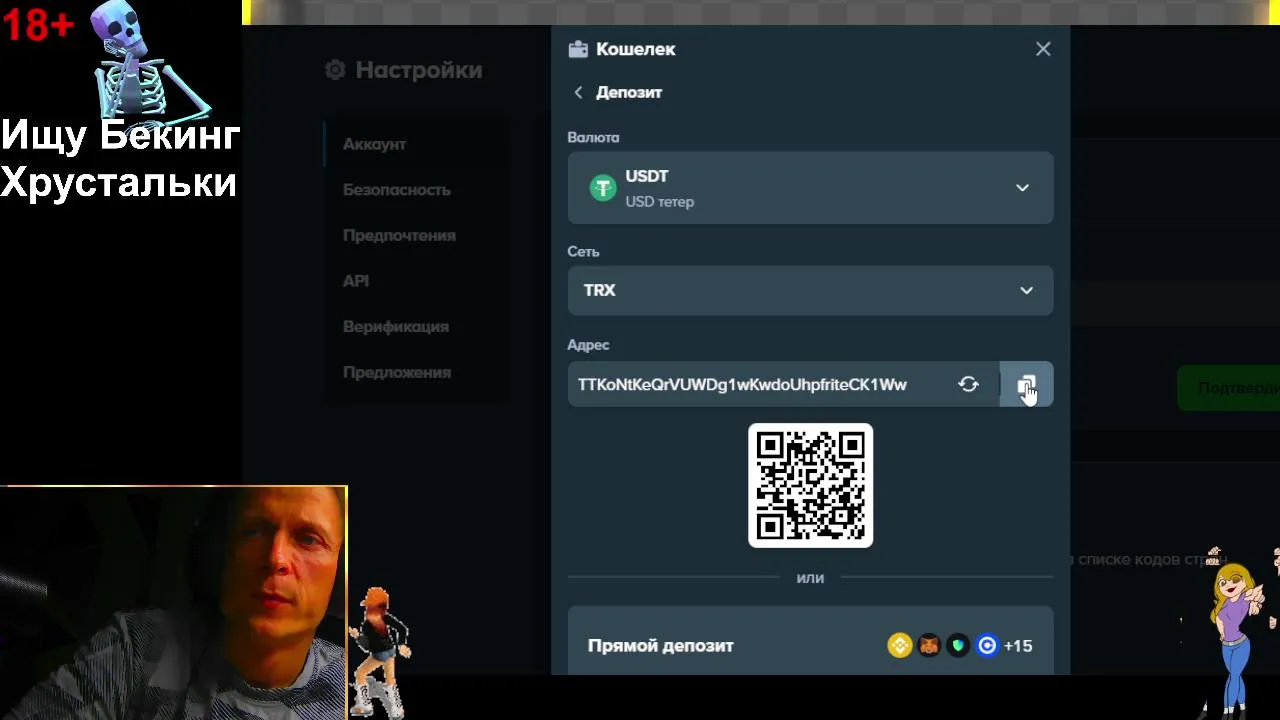Click the Tether USDT coin icon

(x=603, y=188)
